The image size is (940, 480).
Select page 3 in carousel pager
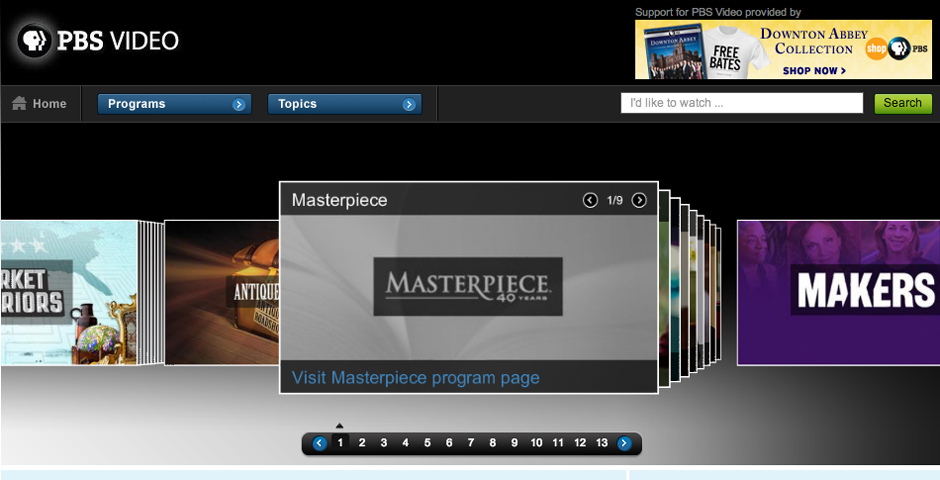coord(384,443)
